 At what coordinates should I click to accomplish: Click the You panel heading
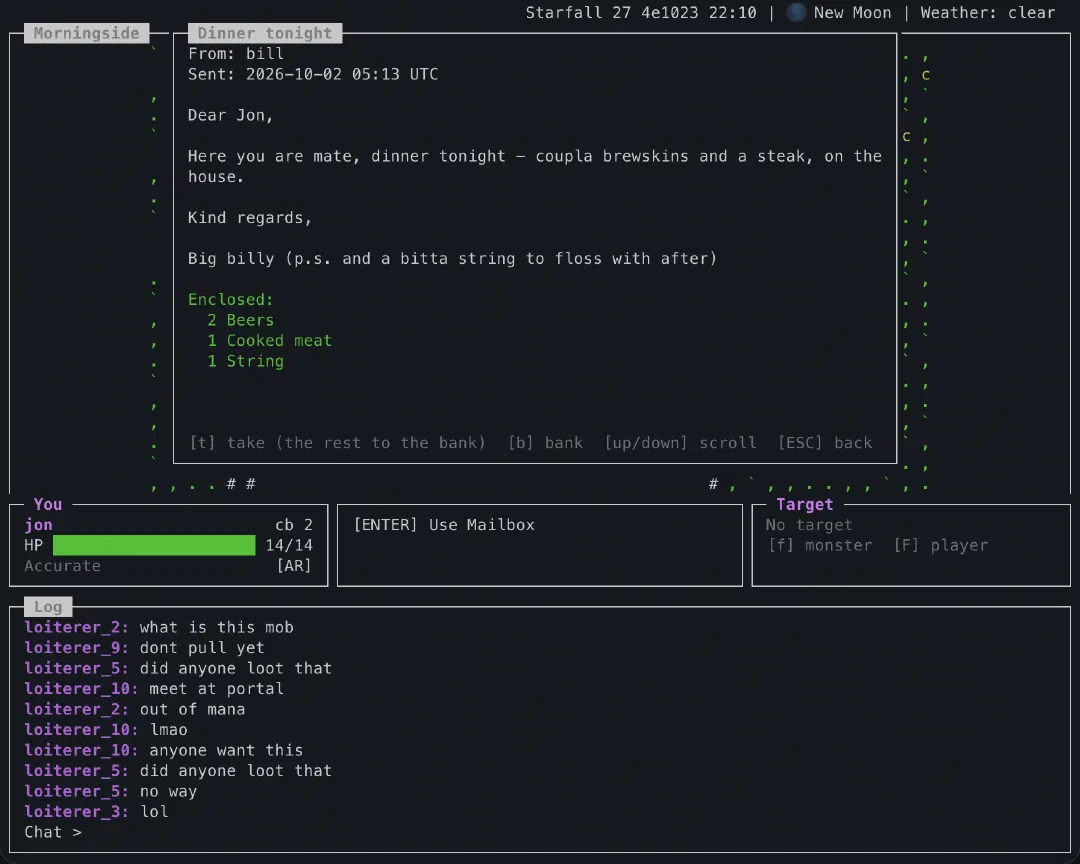tap(48, 504)
